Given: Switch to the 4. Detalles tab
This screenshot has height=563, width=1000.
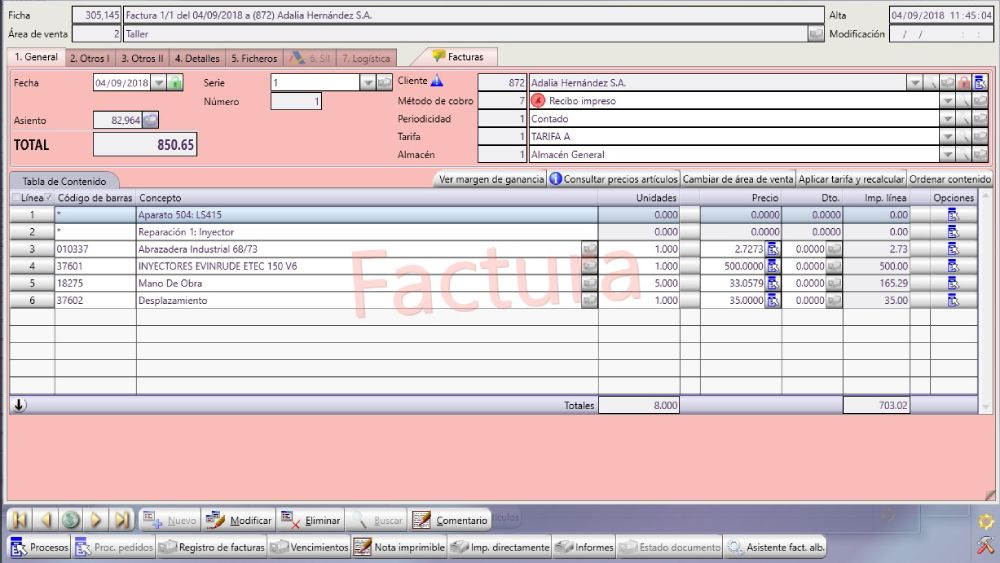Looking at the screenshot, I should click(197, 58).
